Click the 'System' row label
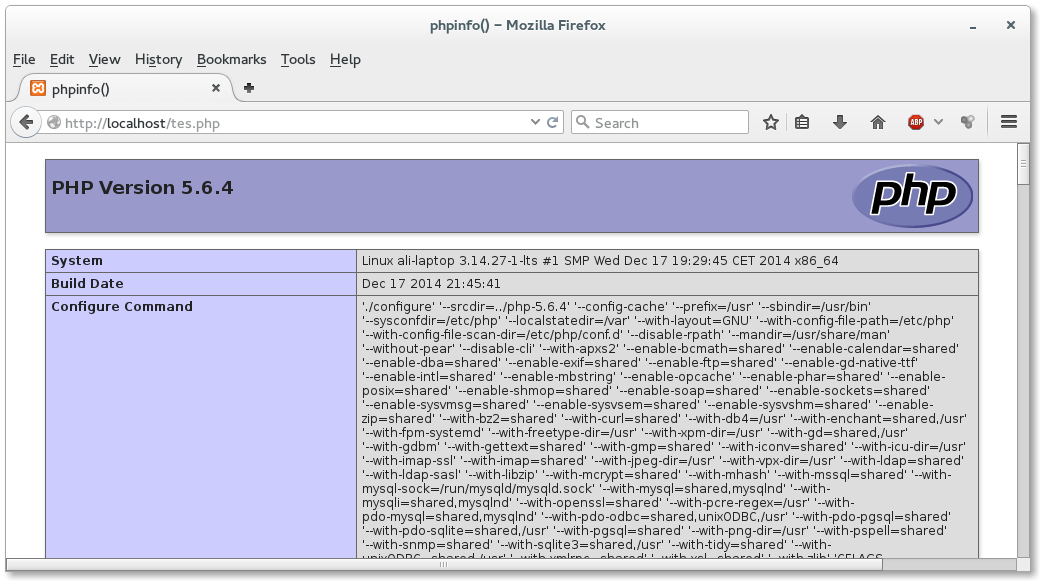Image resolution: width=1040 pixels, height=581 pixels. pyautogui.click(x=77, y=261)
